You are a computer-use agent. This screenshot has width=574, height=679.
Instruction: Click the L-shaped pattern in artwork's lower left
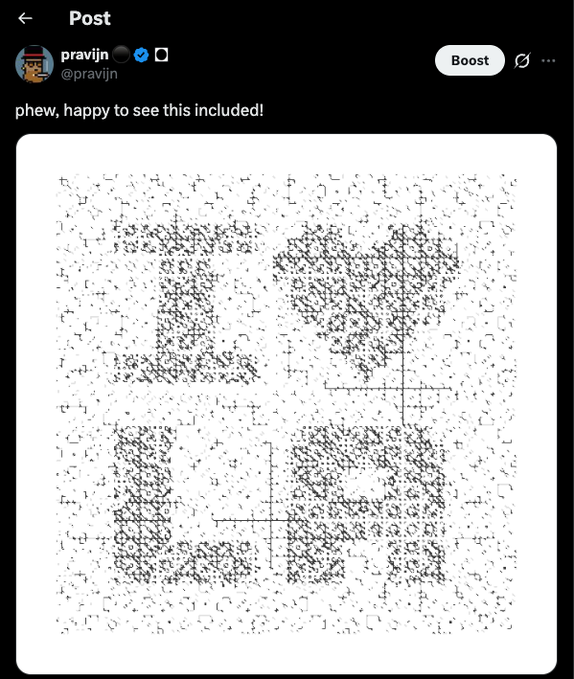182,504
